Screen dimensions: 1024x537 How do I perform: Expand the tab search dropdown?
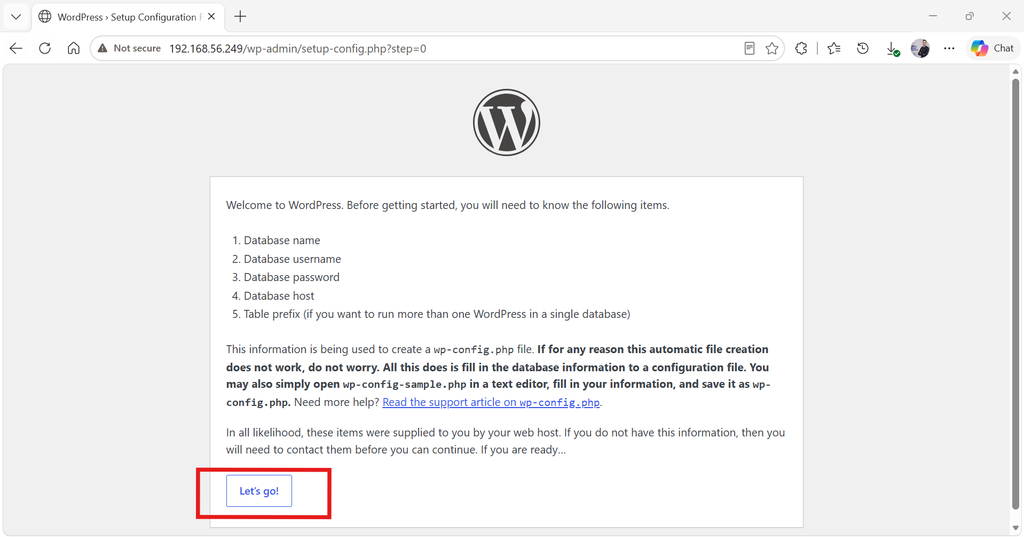[x=16, y=17]
